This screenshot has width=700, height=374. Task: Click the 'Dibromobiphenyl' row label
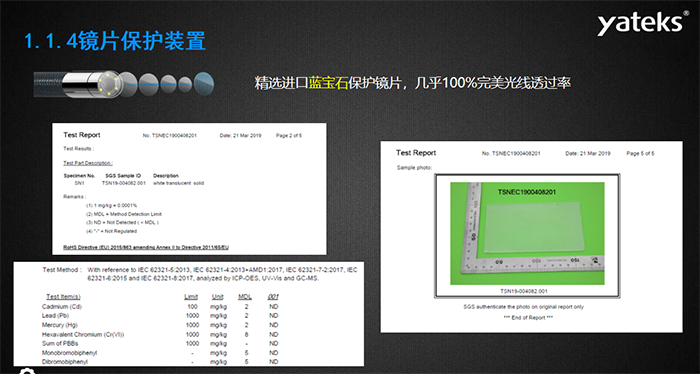pos(65,362)
